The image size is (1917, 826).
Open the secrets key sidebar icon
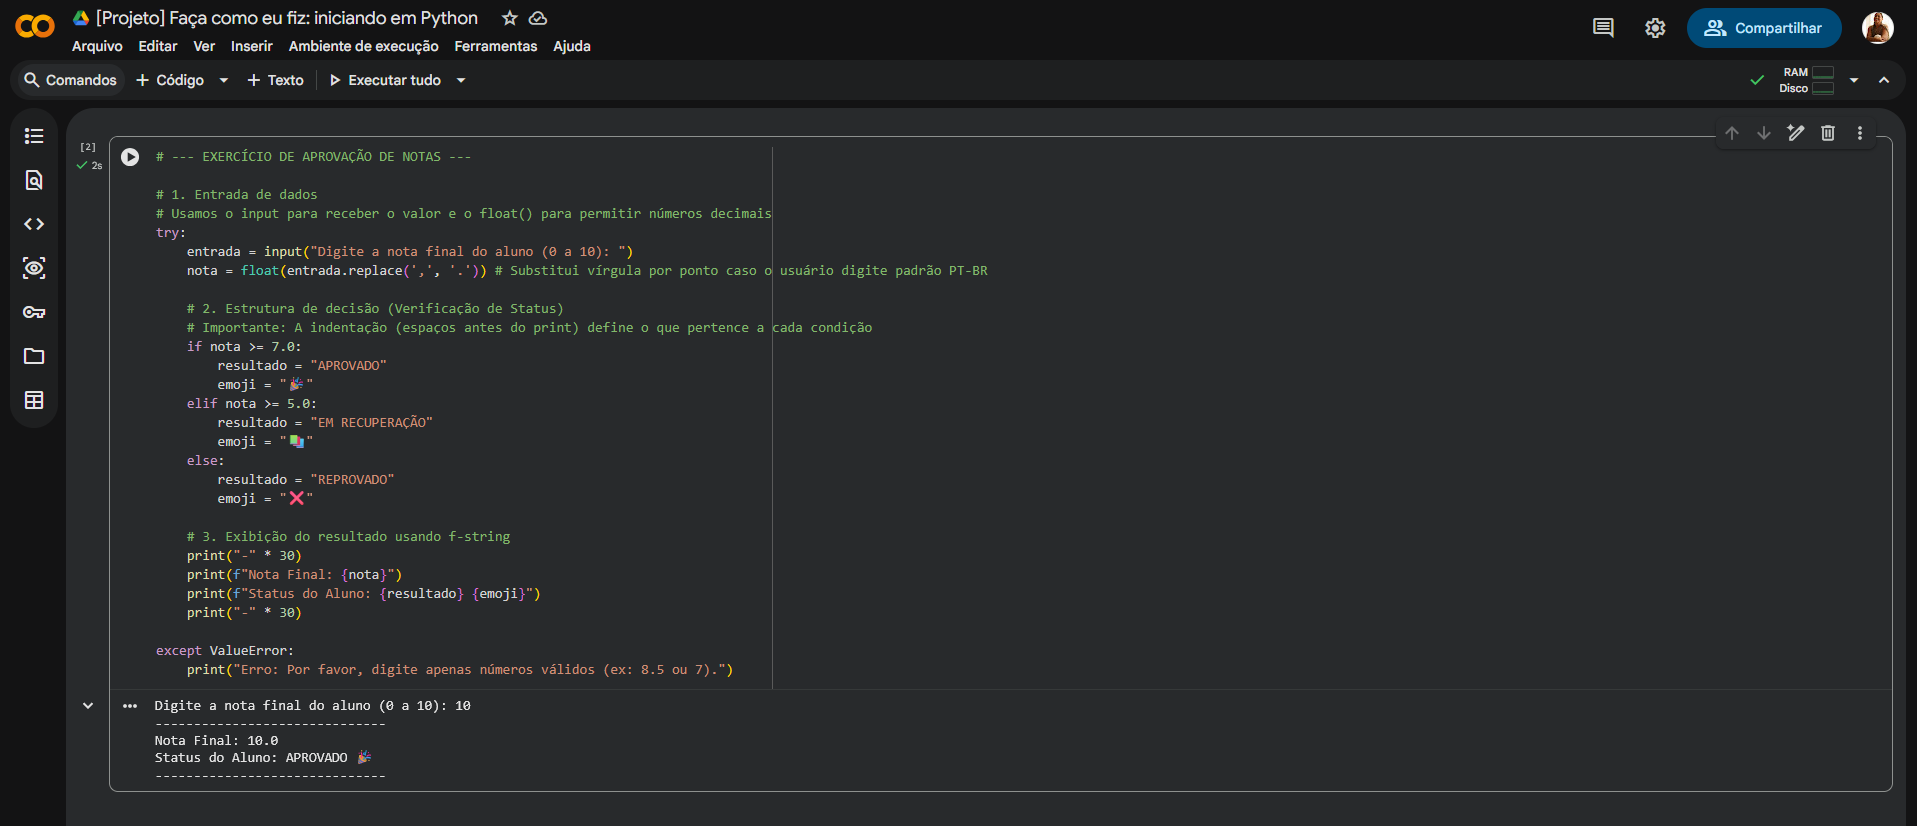pos(34,312)
